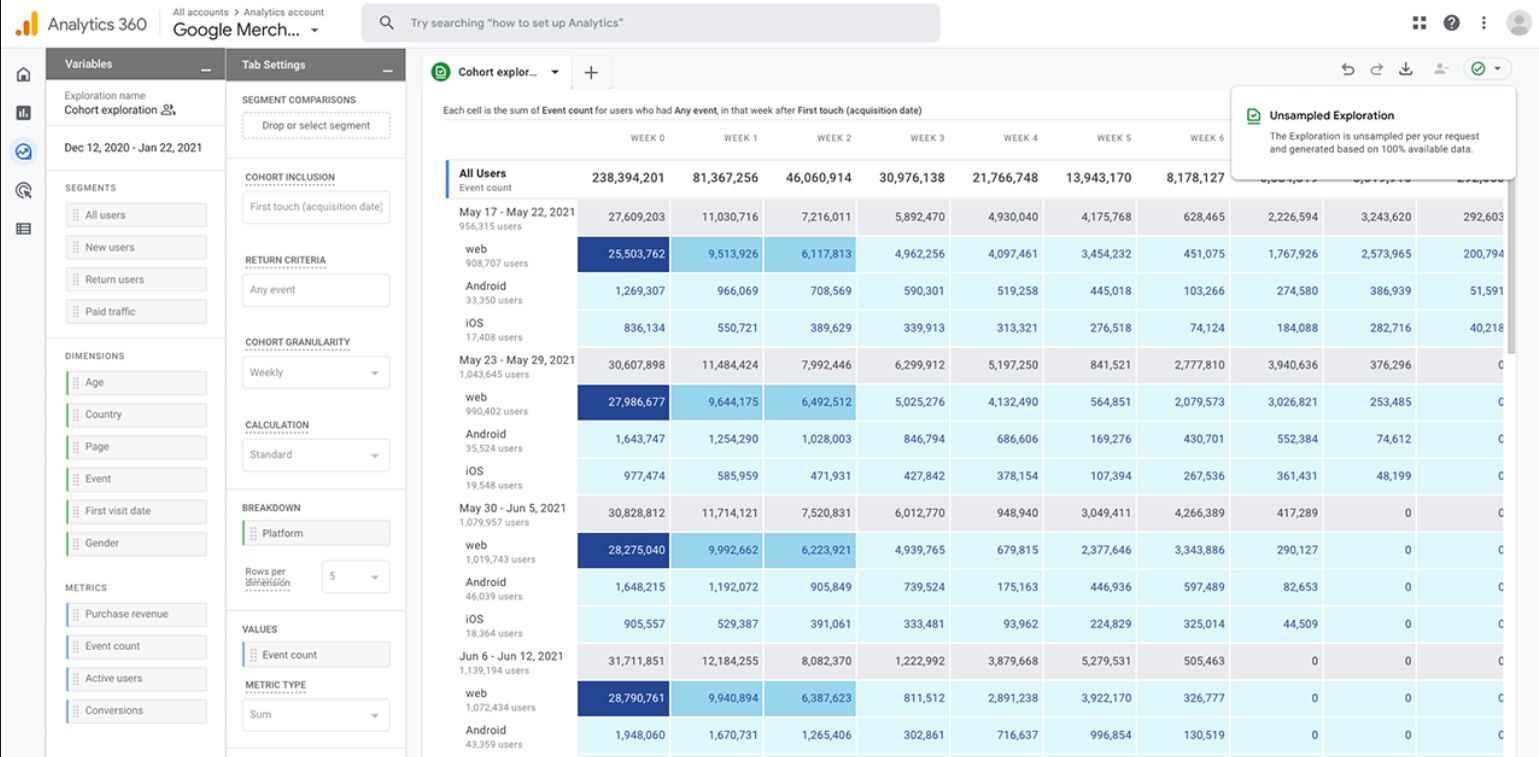Open the Cohort exploration tab dropdown arrow
1539x757 pixels.
(x=555, y=72)
